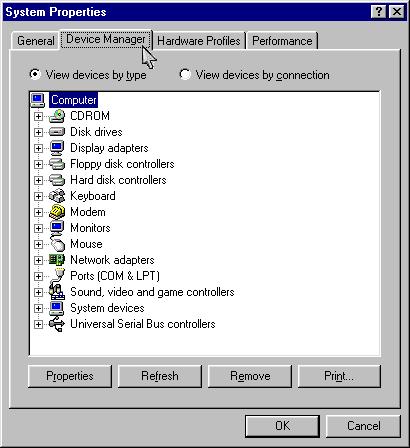410x448 pixels.
Task: Switch to the Performance tab
Action: [282, 41]
